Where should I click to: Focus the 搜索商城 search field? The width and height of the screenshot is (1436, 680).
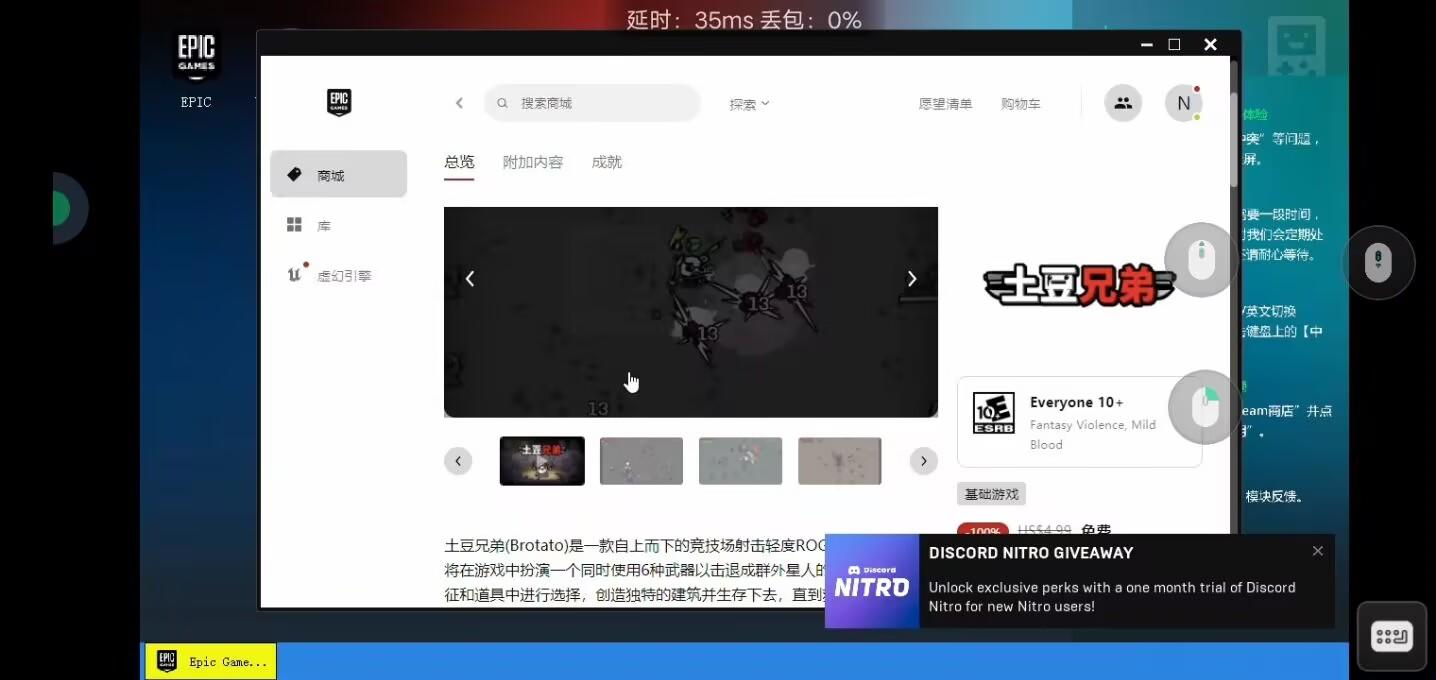coord(592,103)
